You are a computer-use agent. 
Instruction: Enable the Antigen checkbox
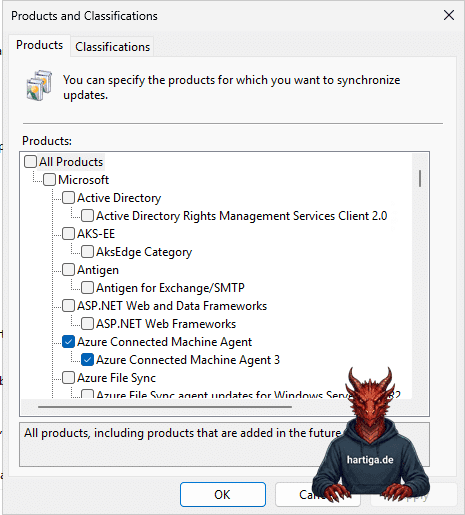point(68,270)
